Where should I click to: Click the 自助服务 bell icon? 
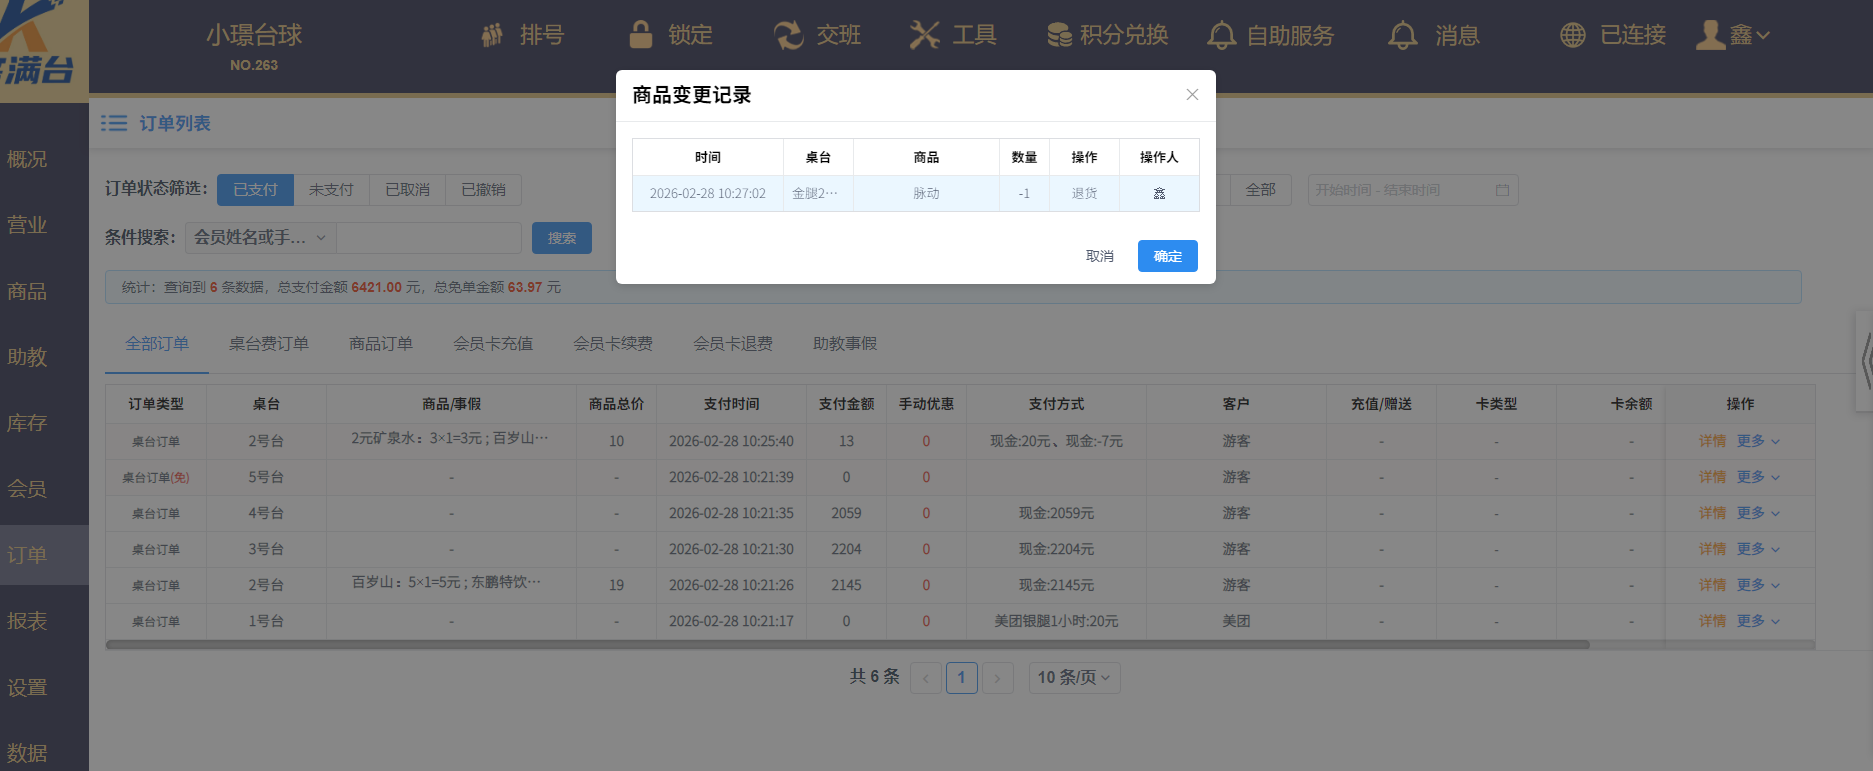(x=1221, y=36)
